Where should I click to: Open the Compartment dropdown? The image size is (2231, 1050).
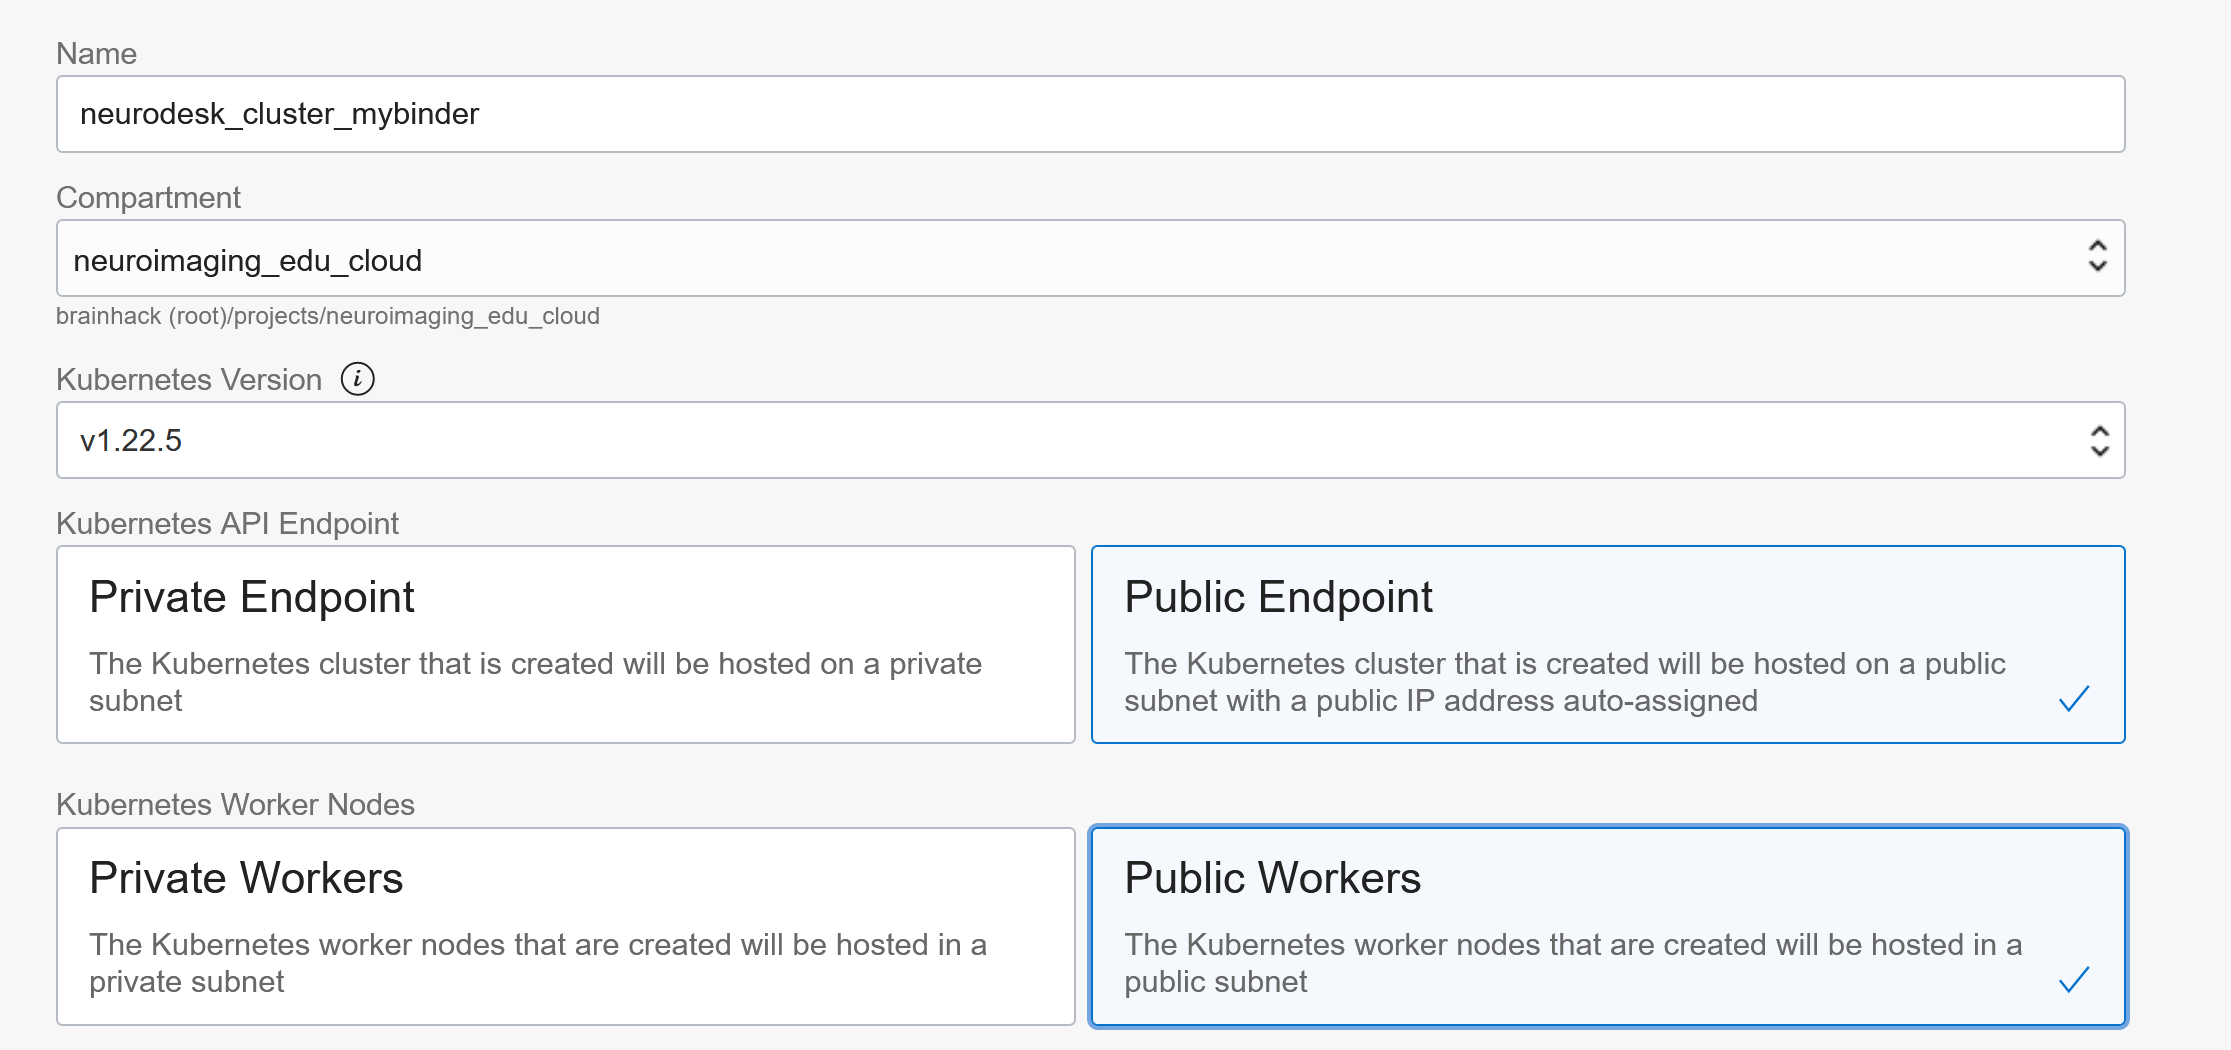pyautogui.click(x=1090, y=258)
